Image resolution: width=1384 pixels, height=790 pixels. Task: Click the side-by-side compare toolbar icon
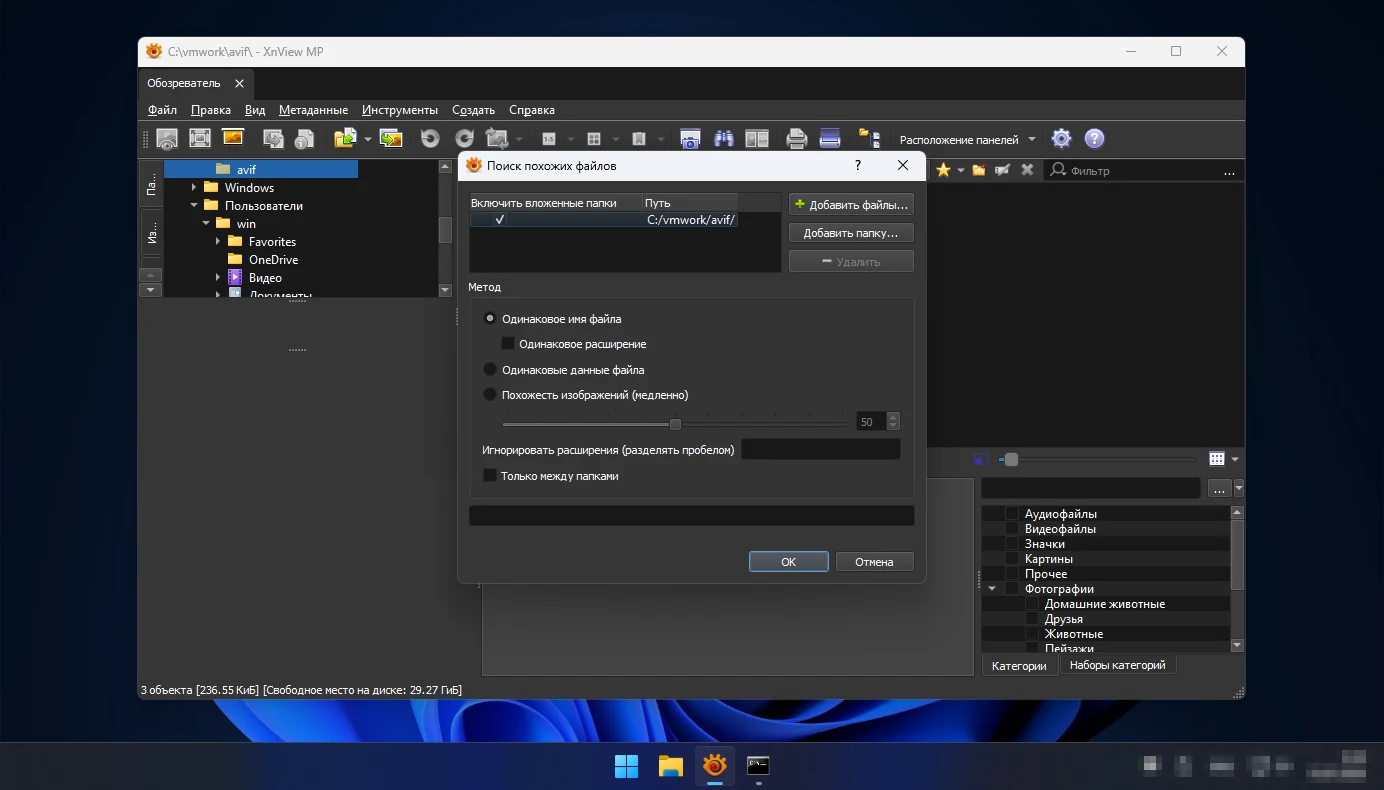757,139
